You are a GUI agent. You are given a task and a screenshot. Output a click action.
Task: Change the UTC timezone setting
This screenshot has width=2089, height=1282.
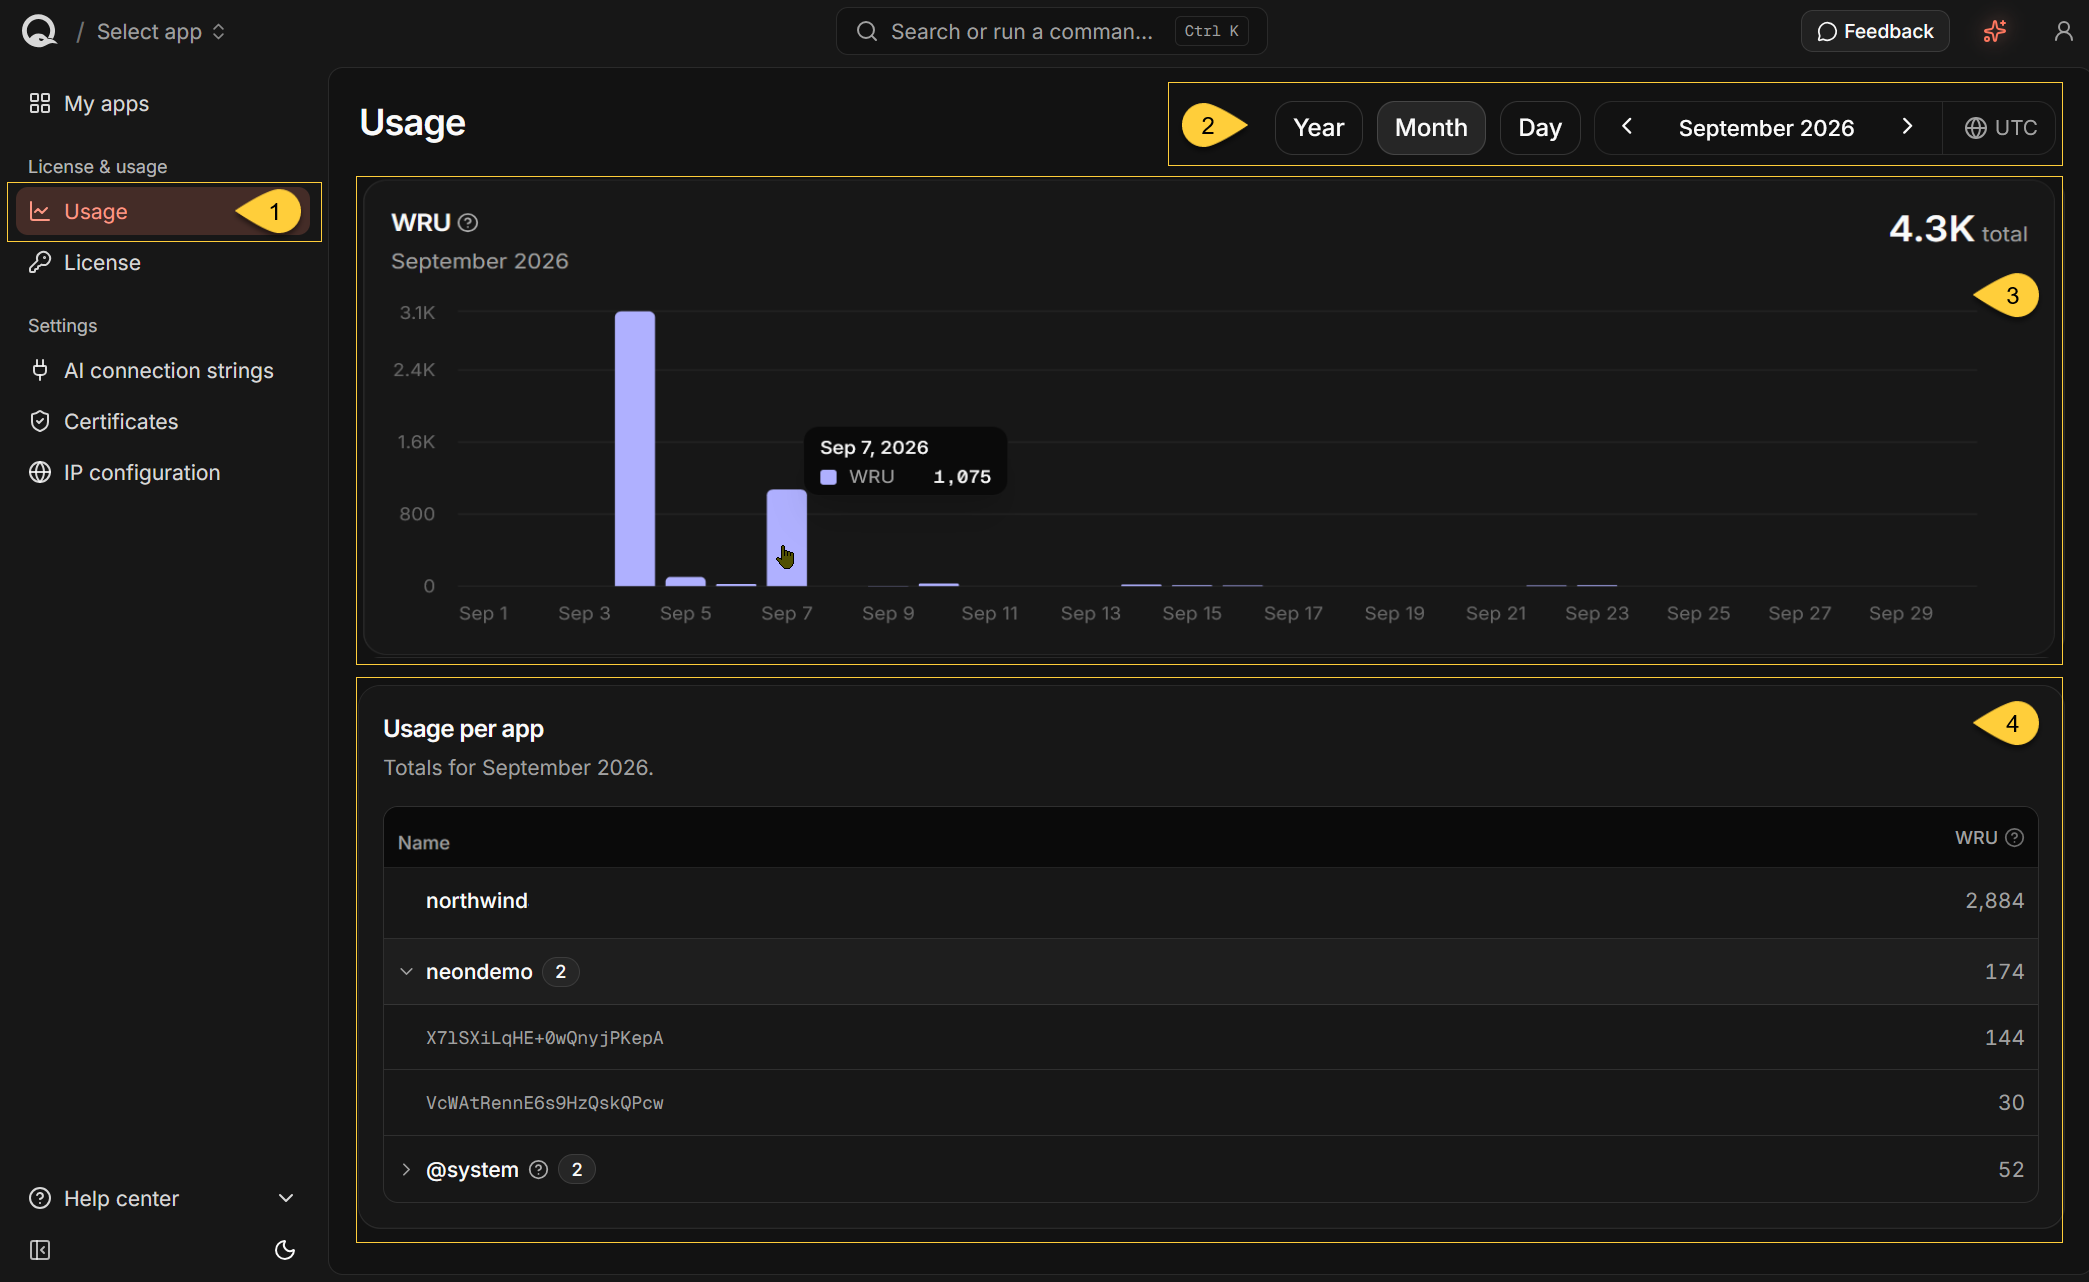2000,128
